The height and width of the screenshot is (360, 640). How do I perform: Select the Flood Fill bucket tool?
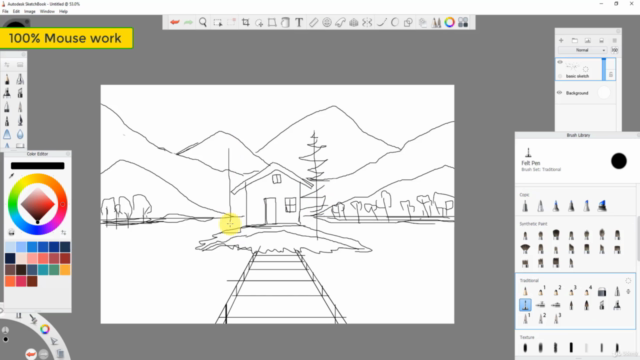pyautogui.click(x=285, y=22)
